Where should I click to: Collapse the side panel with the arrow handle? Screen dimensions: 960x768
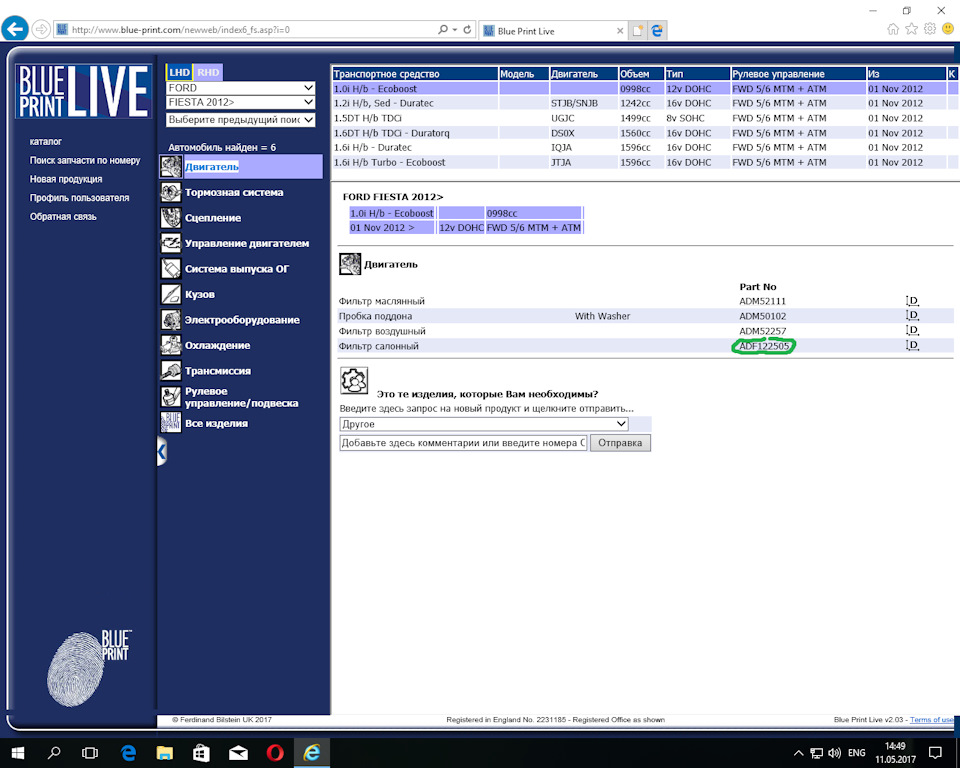pos(162,451)
